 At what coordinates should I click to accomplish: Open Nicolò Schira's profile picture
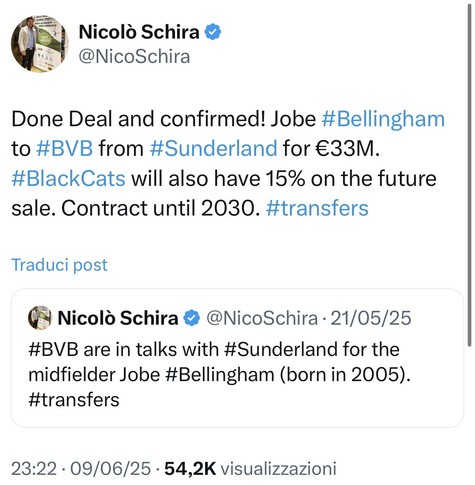tap(39, 44)
